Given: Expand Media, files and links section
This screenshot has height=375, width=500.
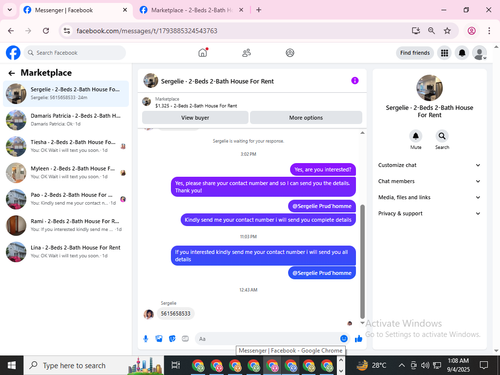Looking at the screenshot, I should (429, 197).
